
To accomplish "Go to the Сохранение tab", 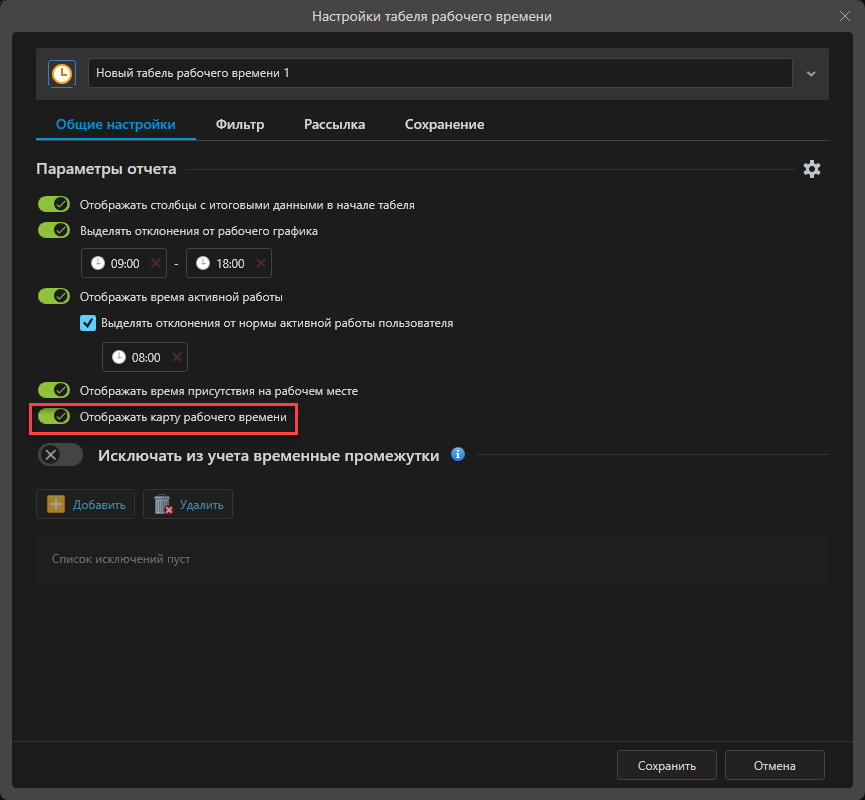I will pyautogui.click(x=444, y=125).
